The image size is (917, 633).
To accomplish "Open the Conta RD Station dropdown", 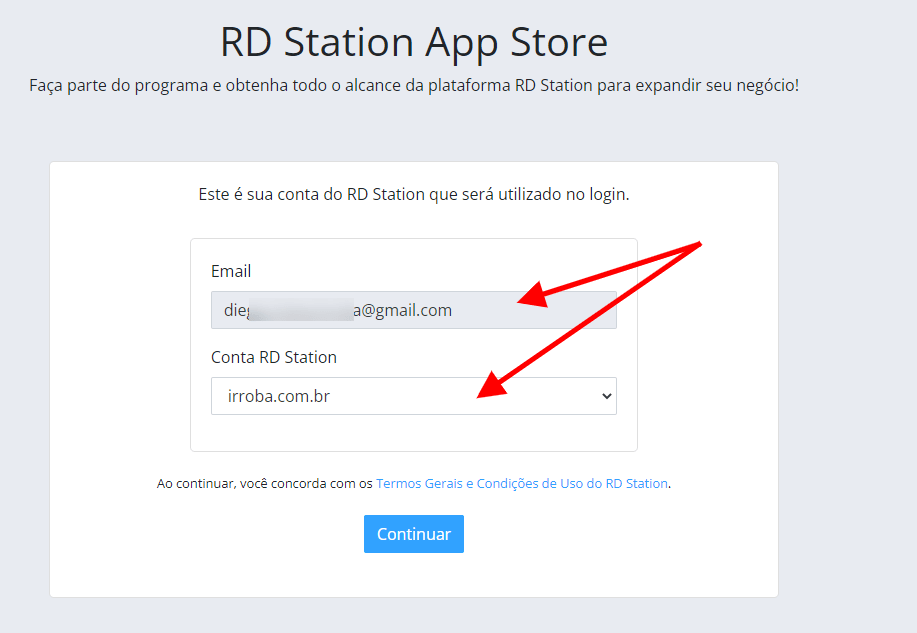I will (x=413, y=396).
